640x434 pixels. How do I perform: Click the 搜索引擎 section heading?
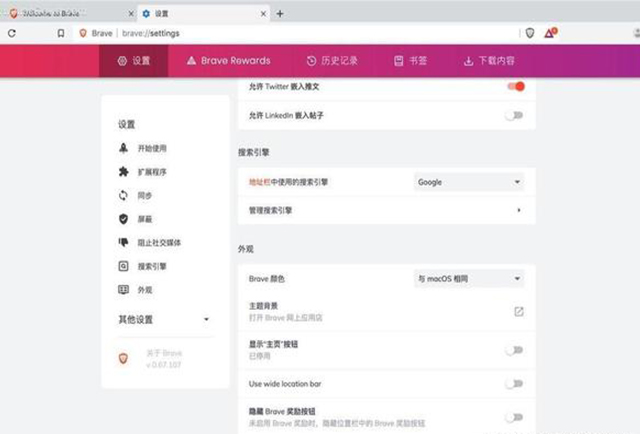pos(253,152)
